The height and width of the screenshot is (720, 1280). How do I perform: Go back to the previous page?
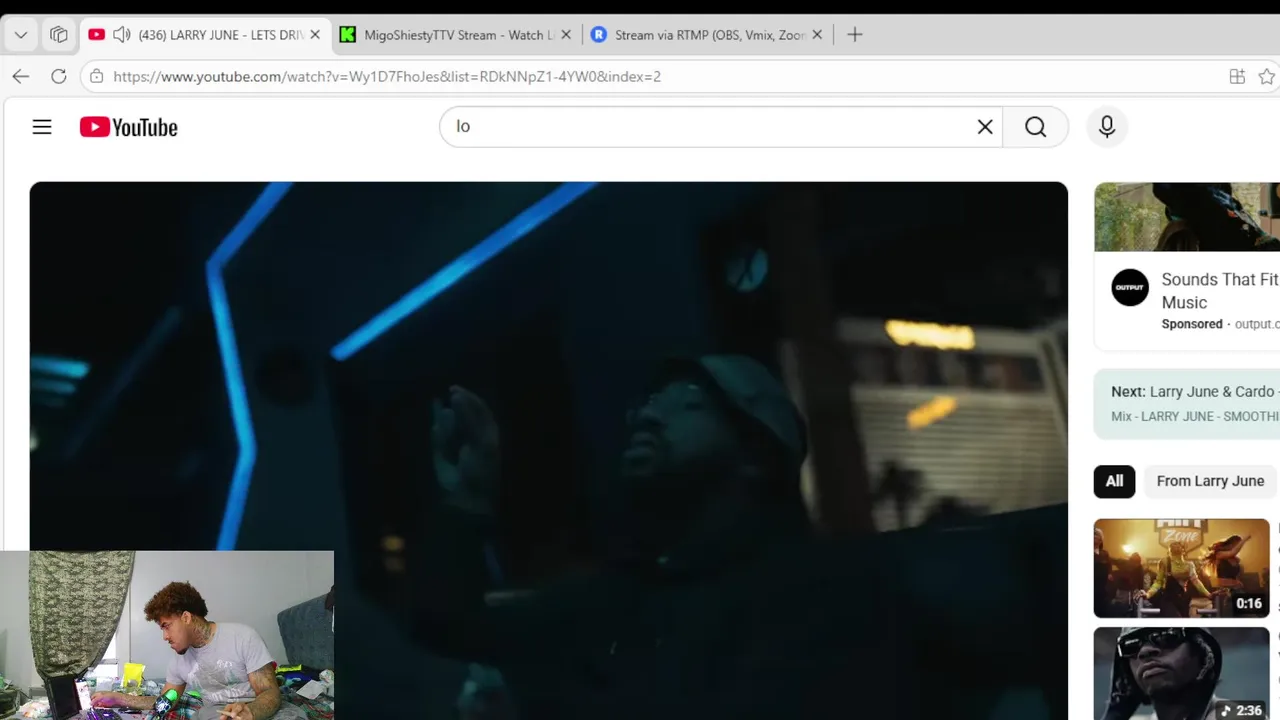pyautogui.click(x=21, y=76)
